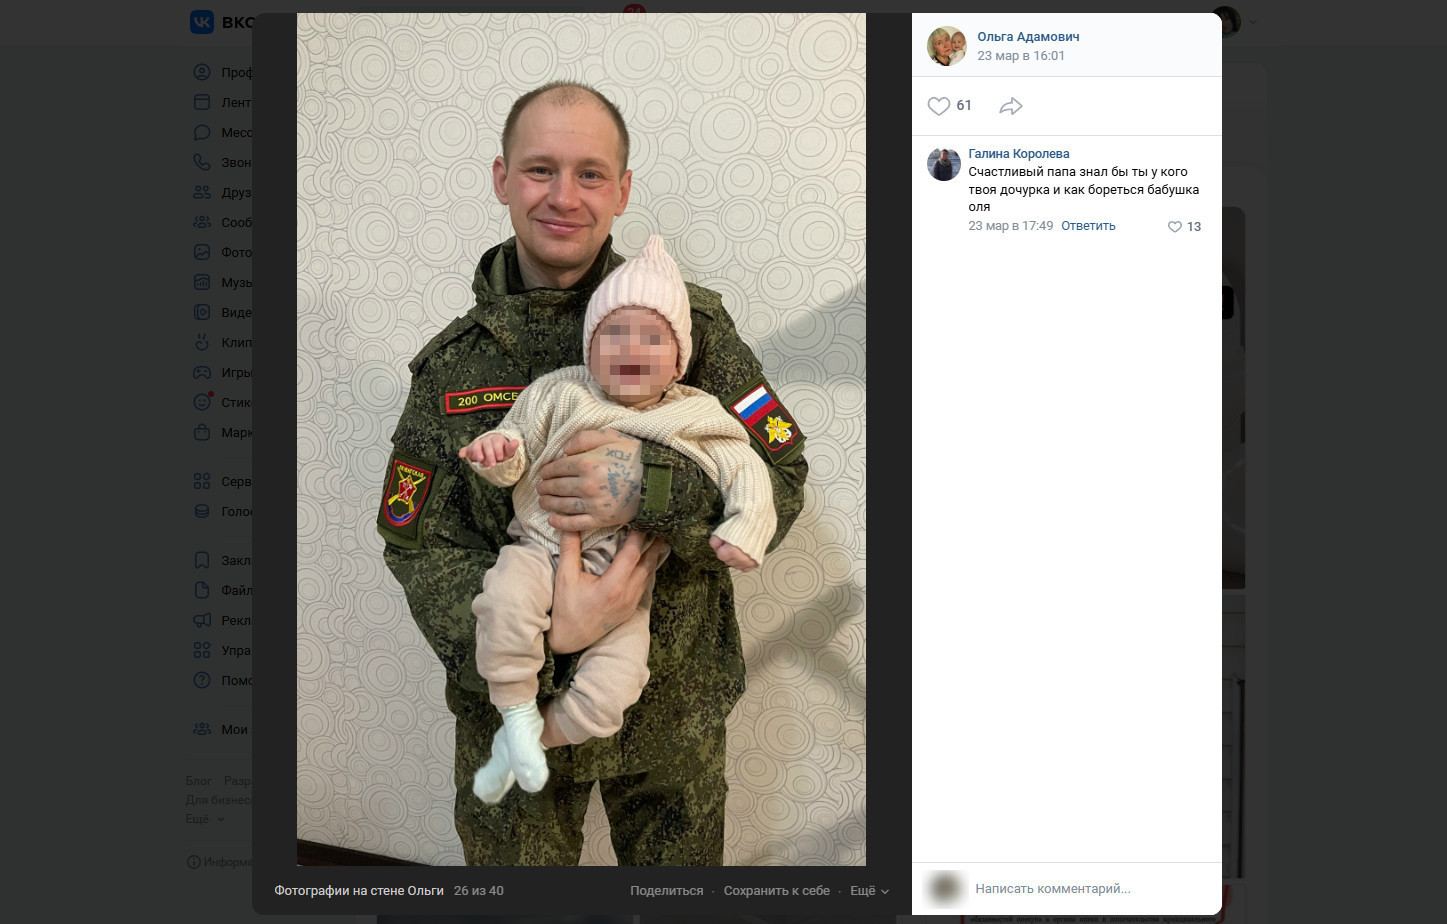Like the photo with the heart icon
This screenshot has width=1447, height=924.
(938, 106)
